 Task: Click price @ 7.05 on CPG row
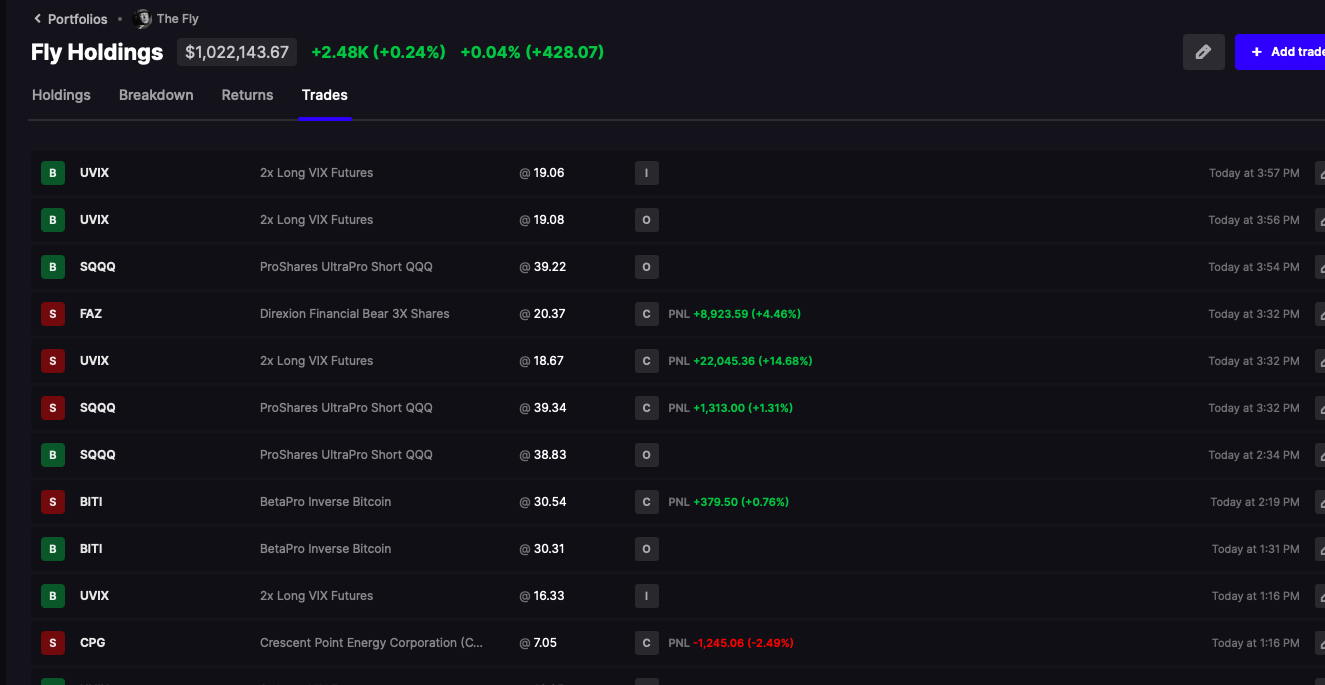click(x=536, y=643)
